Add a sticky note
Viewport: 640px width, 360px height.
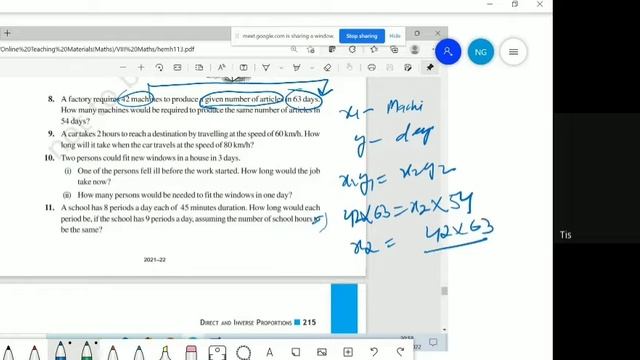coord(296,352)
